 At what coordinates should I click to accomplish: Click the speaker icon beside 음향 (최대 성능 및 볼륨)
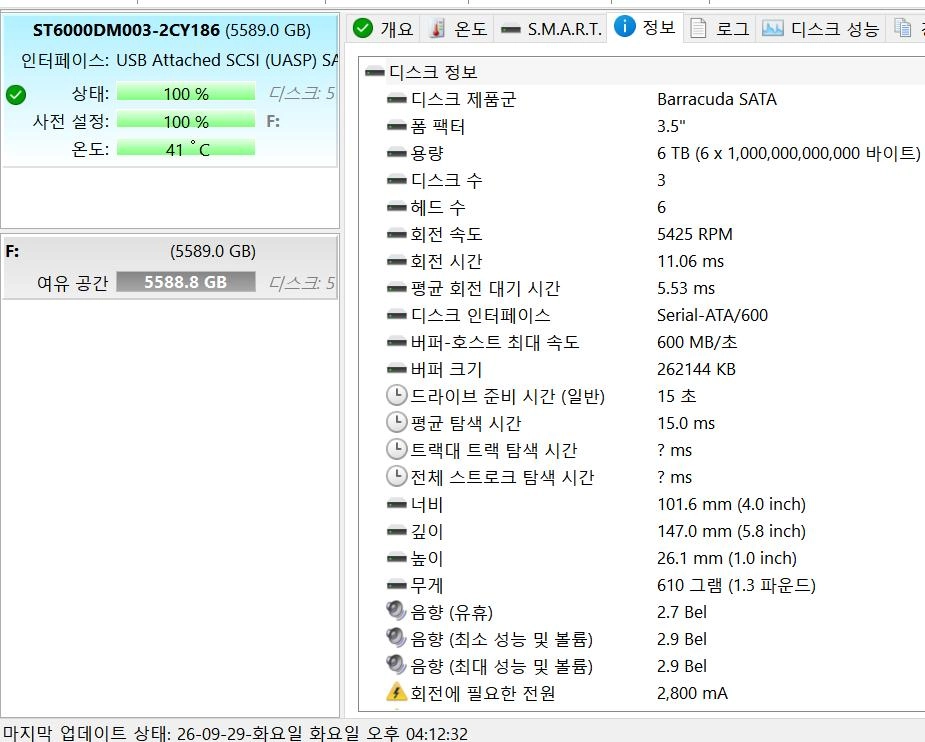click(x=396, y=665)
